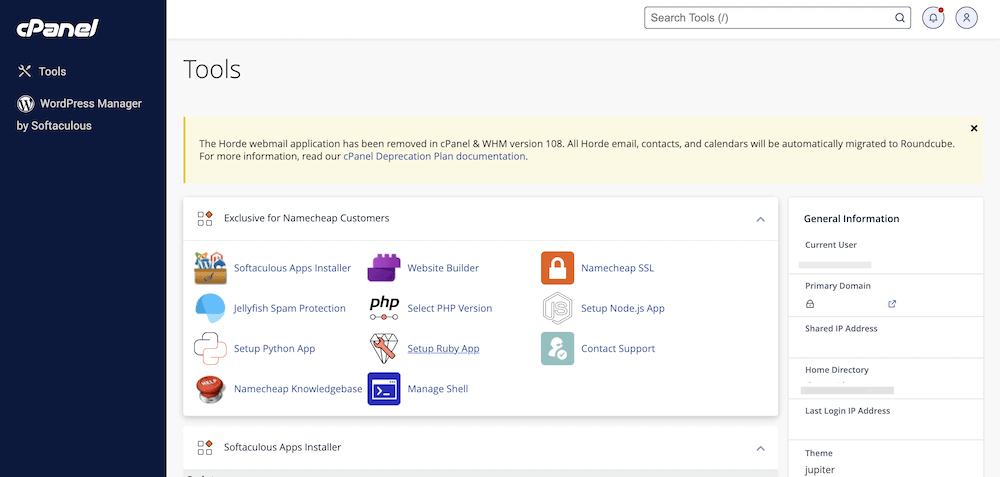The width and height of the screenshot is (1000, 477).
Task: Open Contact Support link
Action: 618,349
